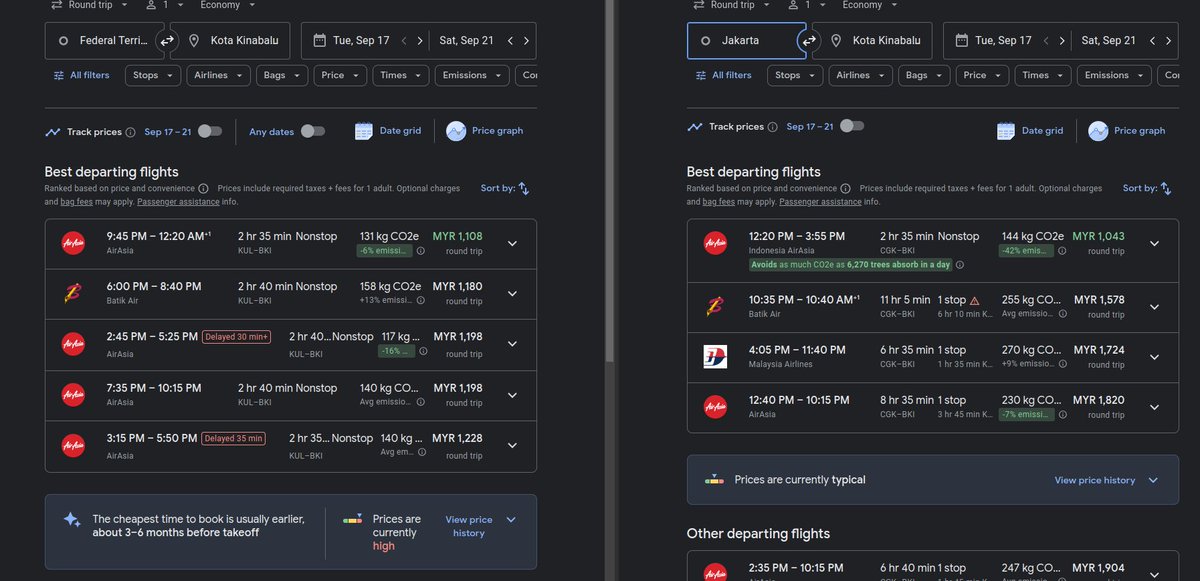Viewport: 1200px width, 581px height.
Task: Expand the MYR 1,820 AirAsia flight details
Action: (x=1154, y=407)
